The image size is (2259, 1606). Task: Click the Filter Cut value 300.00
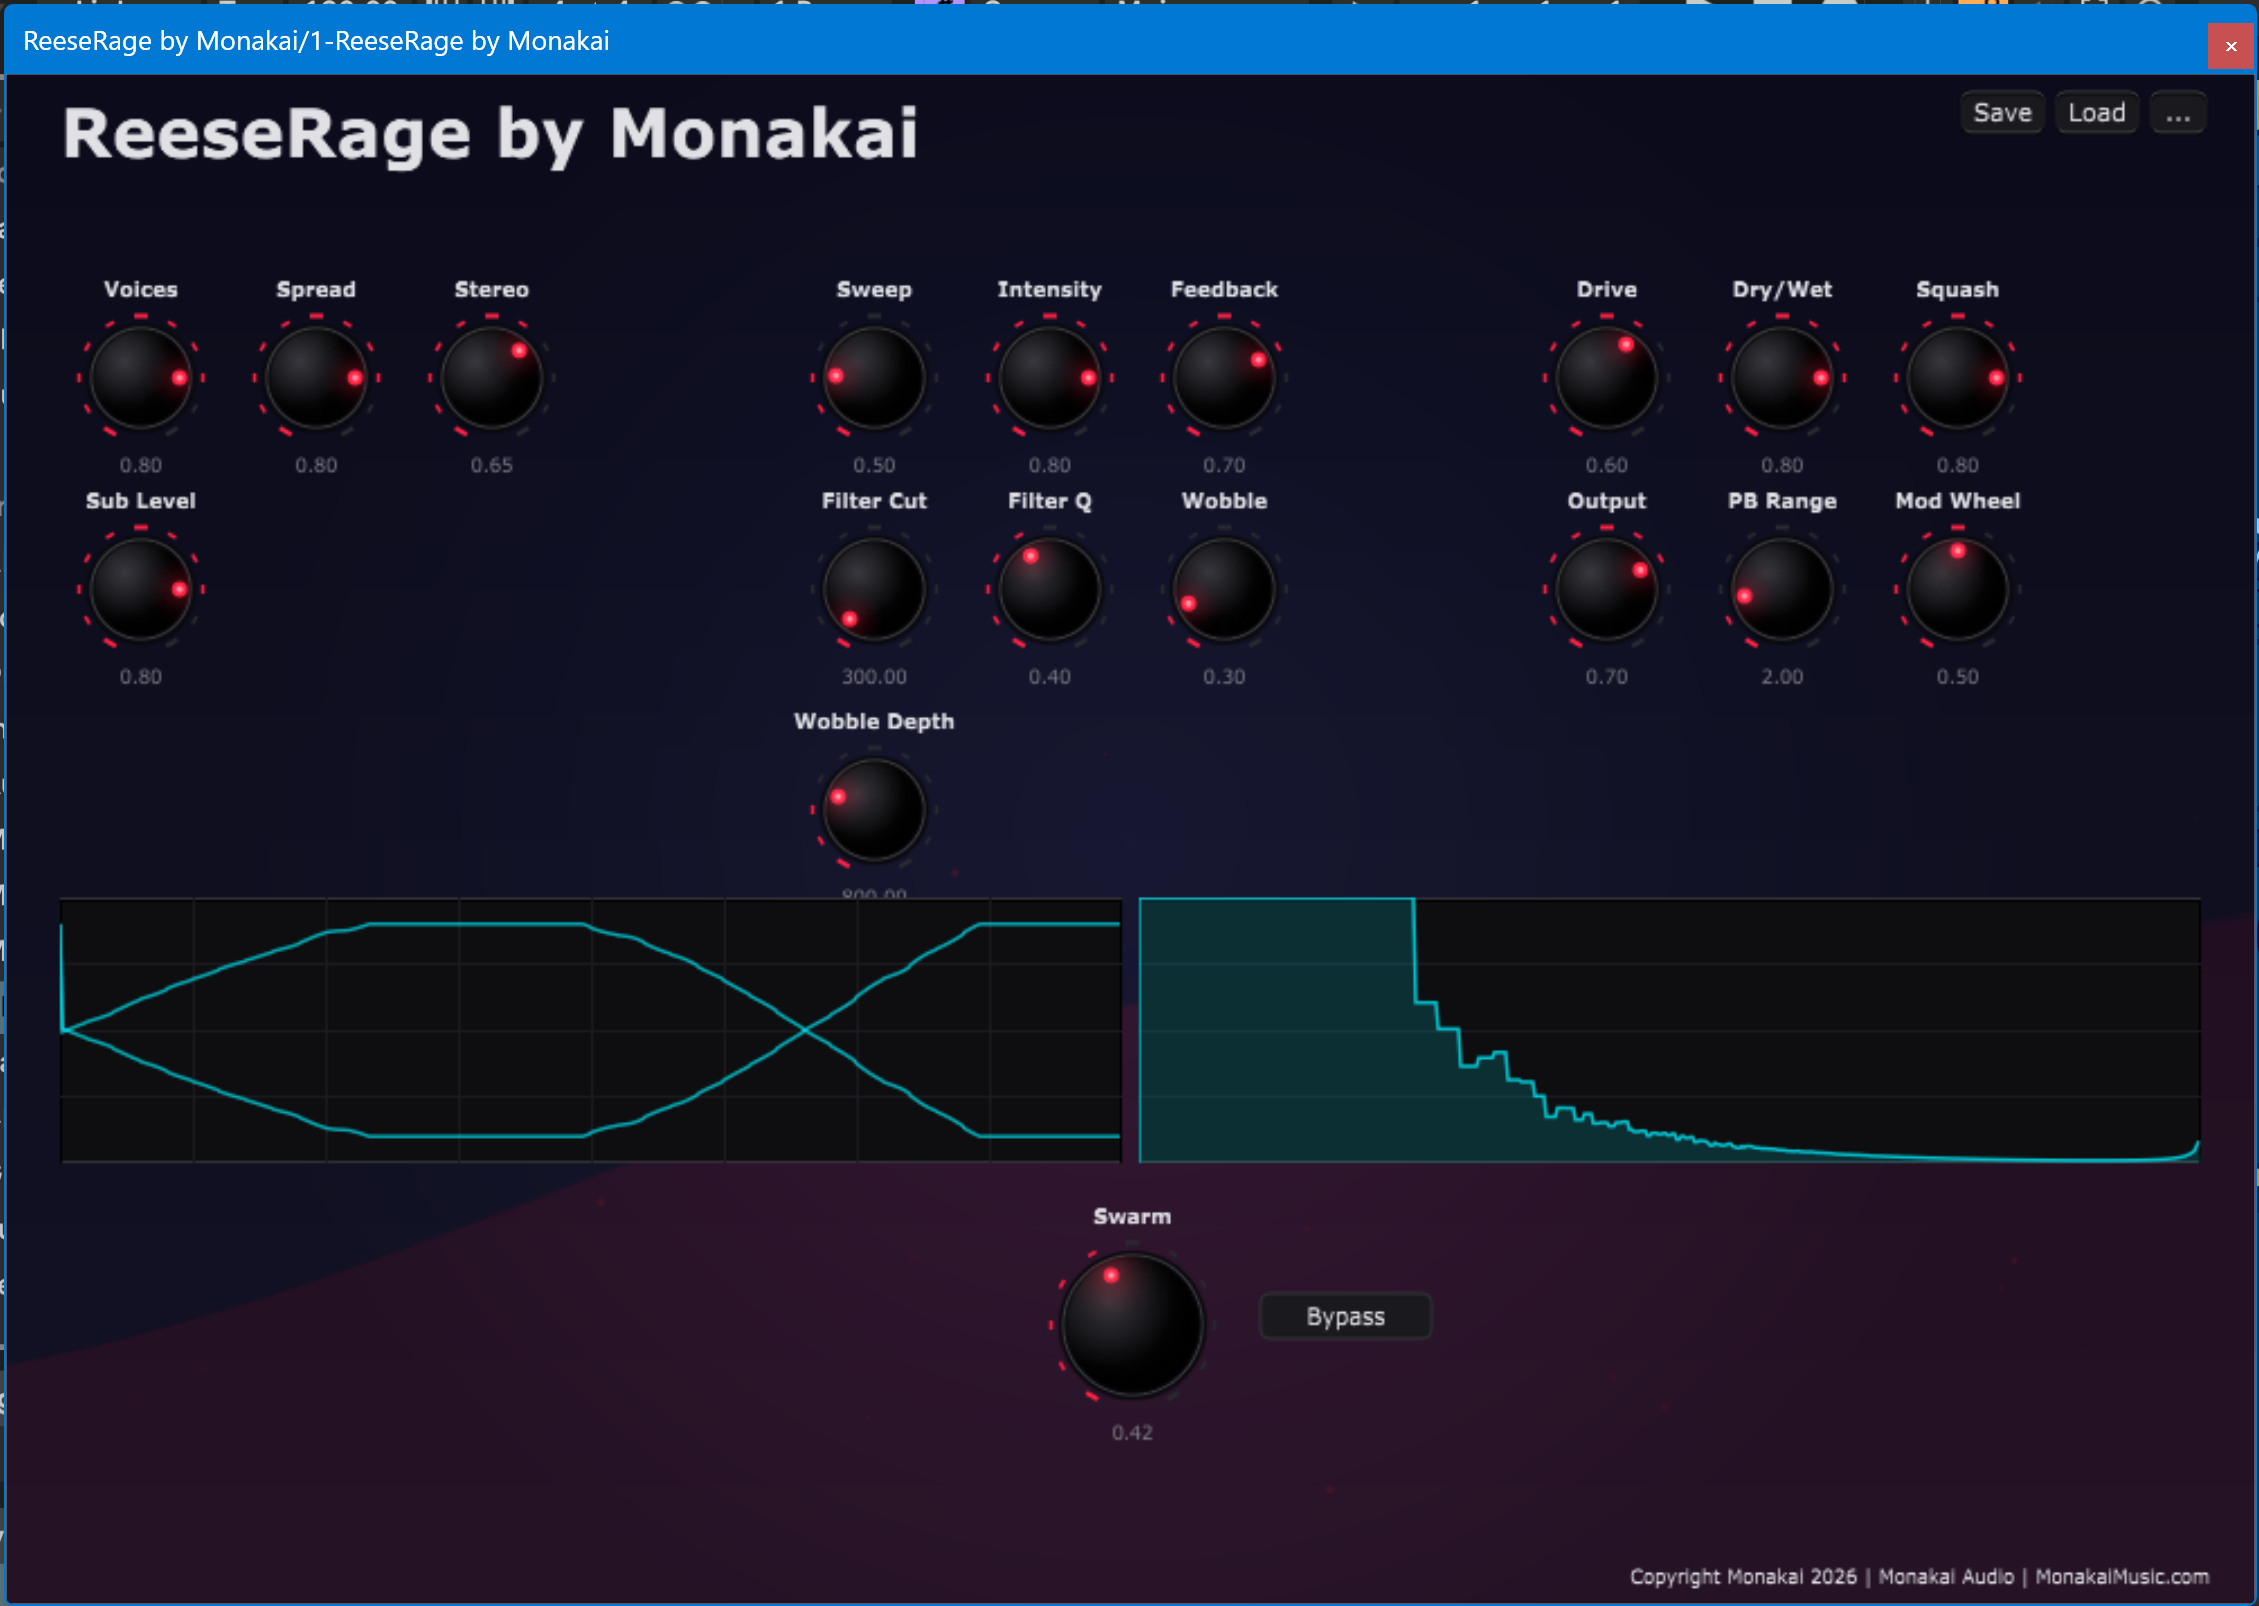click(x=874, y=676)
